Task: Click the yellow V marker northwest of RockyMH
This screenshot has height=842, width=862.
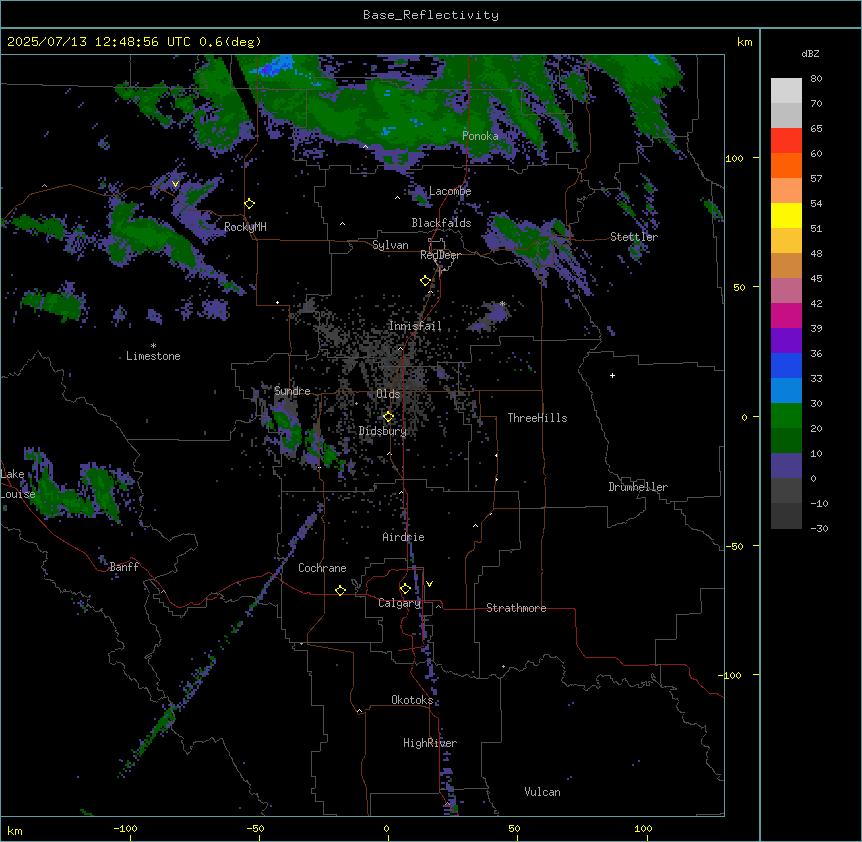Action: [175, 184]
